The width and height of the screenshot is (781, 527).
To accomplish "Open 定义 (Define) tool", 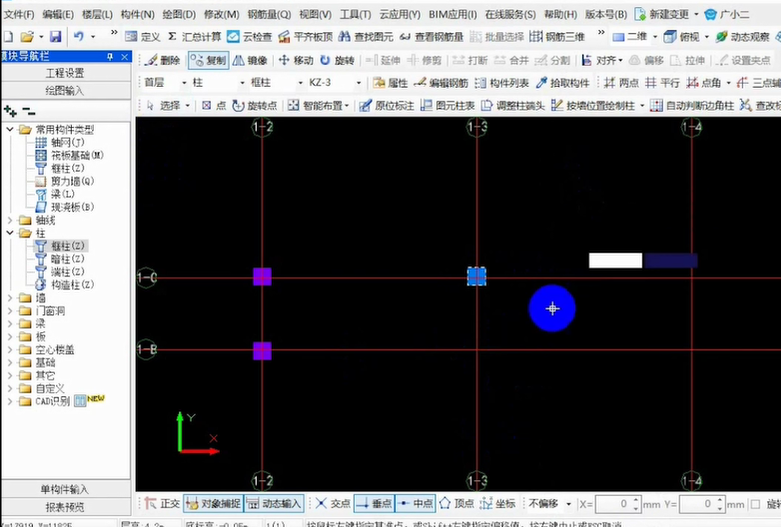I will pos(143,36).
